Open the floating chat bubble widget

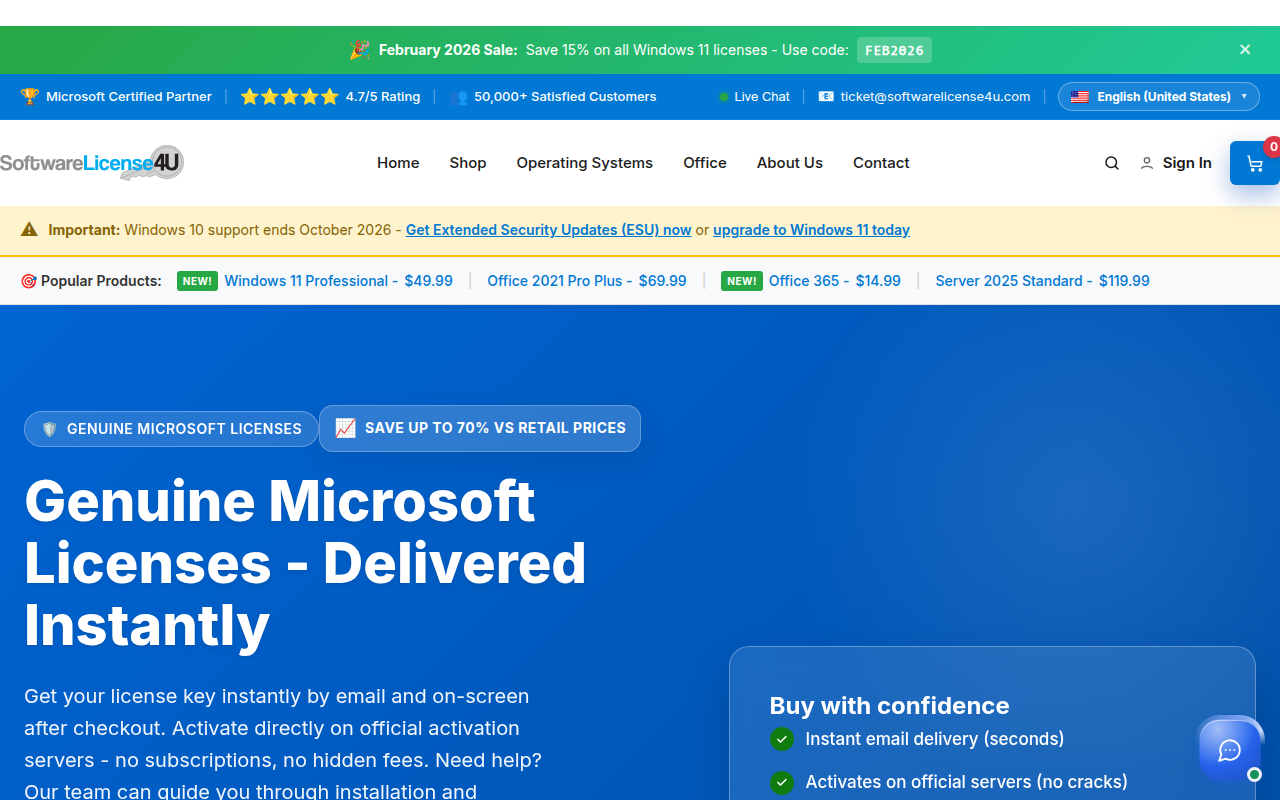(x=1230, y=750)
